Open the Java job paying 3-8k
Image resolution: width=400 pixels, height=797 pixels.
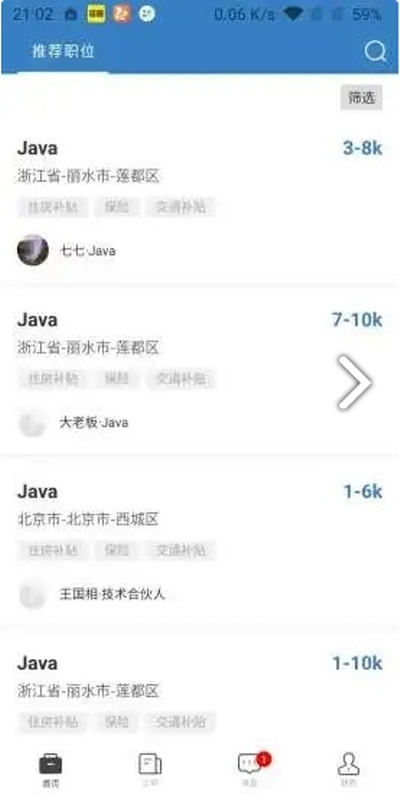(x=200, y=201)
